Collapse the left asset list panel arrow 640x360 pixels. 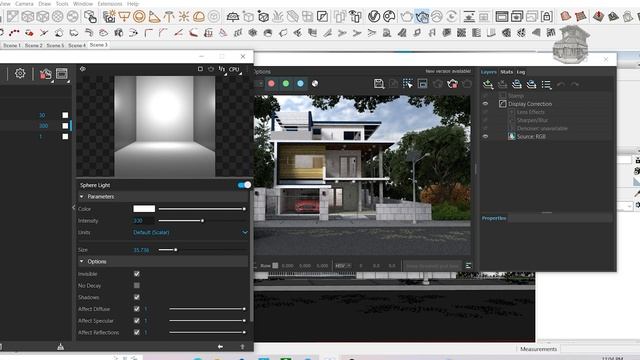(73, 208)
